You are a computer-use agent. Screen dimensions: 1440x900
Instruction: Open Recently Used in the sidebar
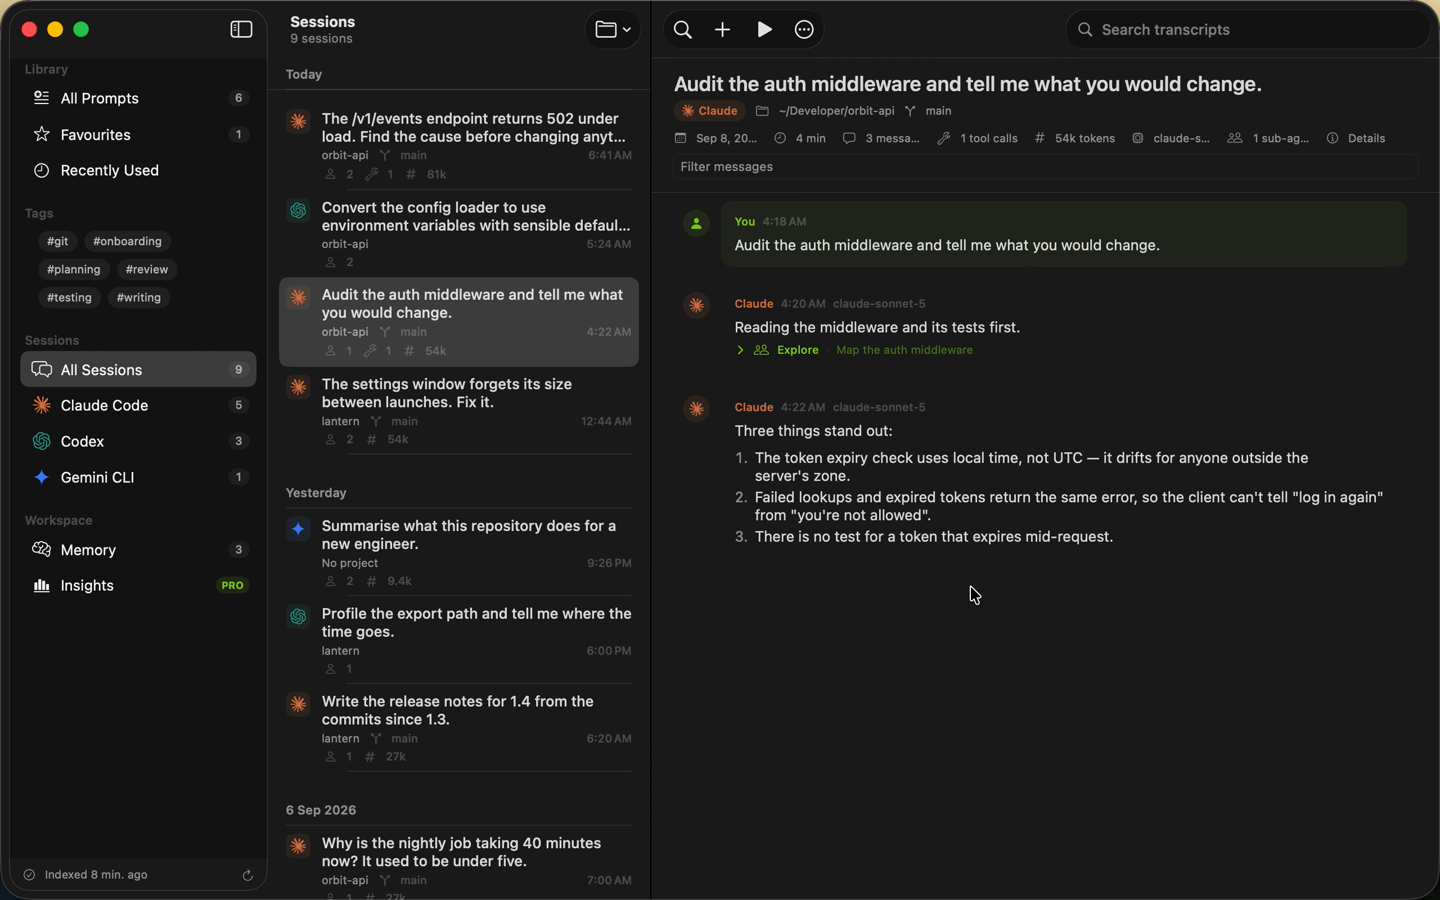click(x=138, y=170)
